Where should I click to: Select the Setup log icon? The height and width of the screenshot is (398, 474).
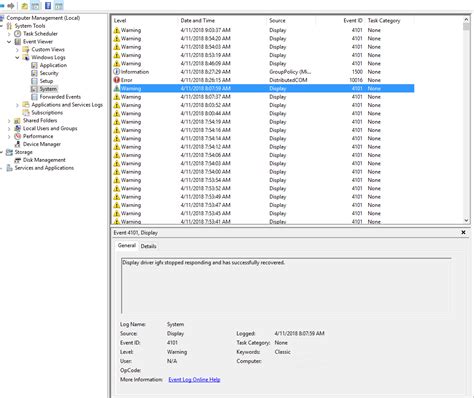pos(34,81)
